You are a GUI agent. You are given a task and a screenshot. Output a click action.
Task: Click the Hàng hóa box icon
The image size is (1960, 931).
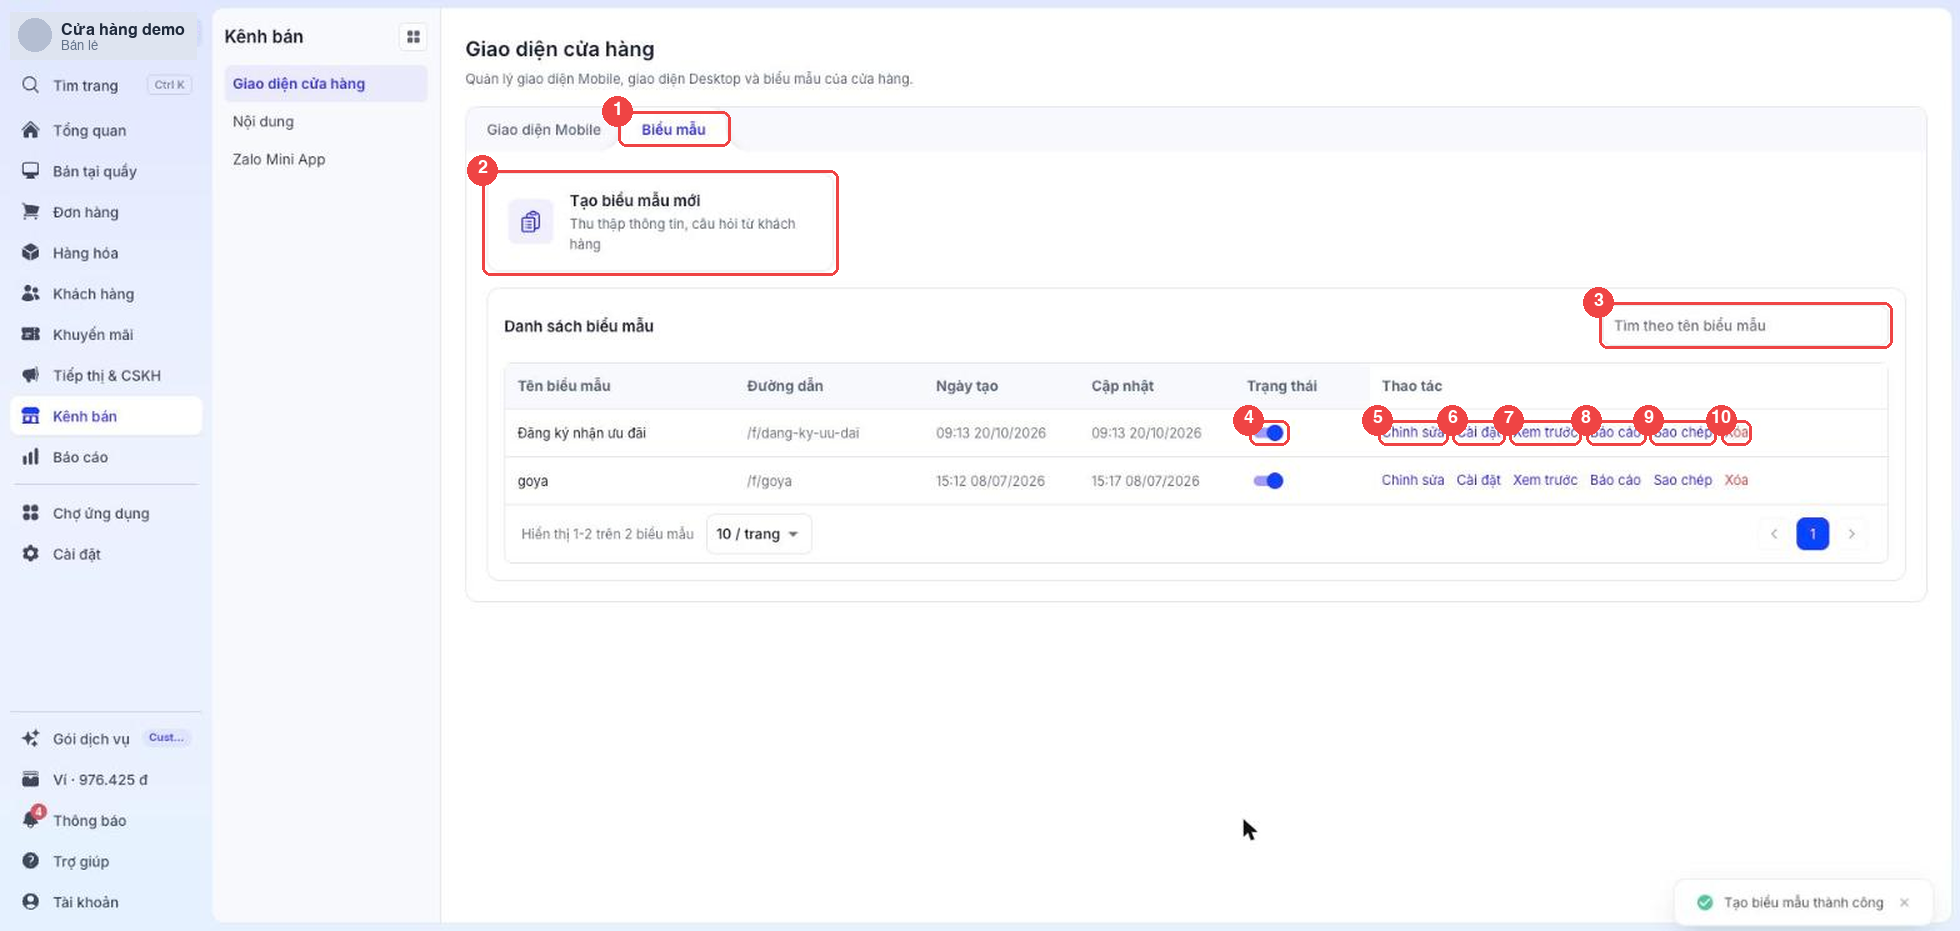pyautogui.click(x=31, y=253)
